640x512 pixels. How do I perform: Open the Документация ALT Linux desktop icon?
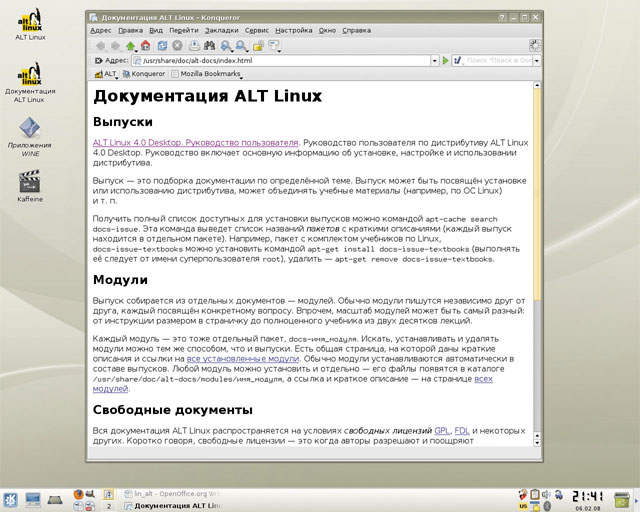pos(30,82)
